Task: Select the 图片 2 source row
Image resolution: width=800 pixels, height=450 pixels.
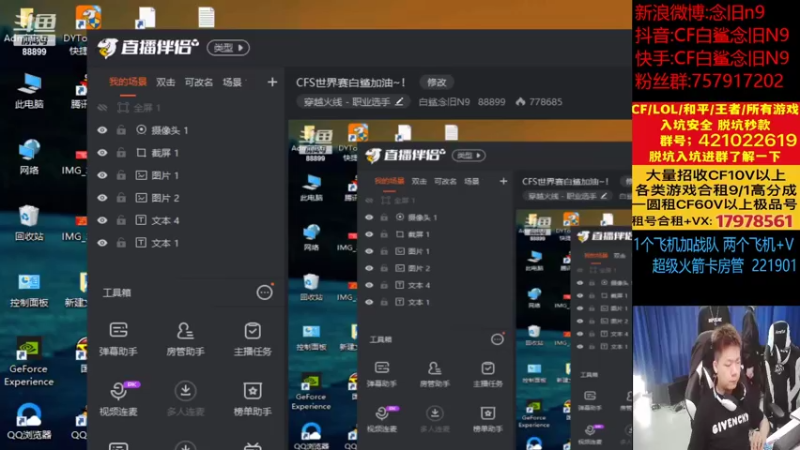Action: pos(186,197)
